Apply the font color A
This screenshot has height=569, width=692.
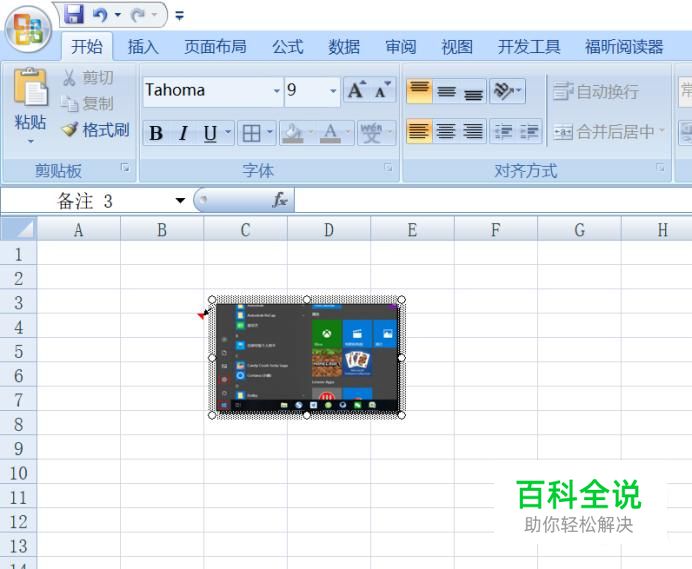[x=330, y=133]
